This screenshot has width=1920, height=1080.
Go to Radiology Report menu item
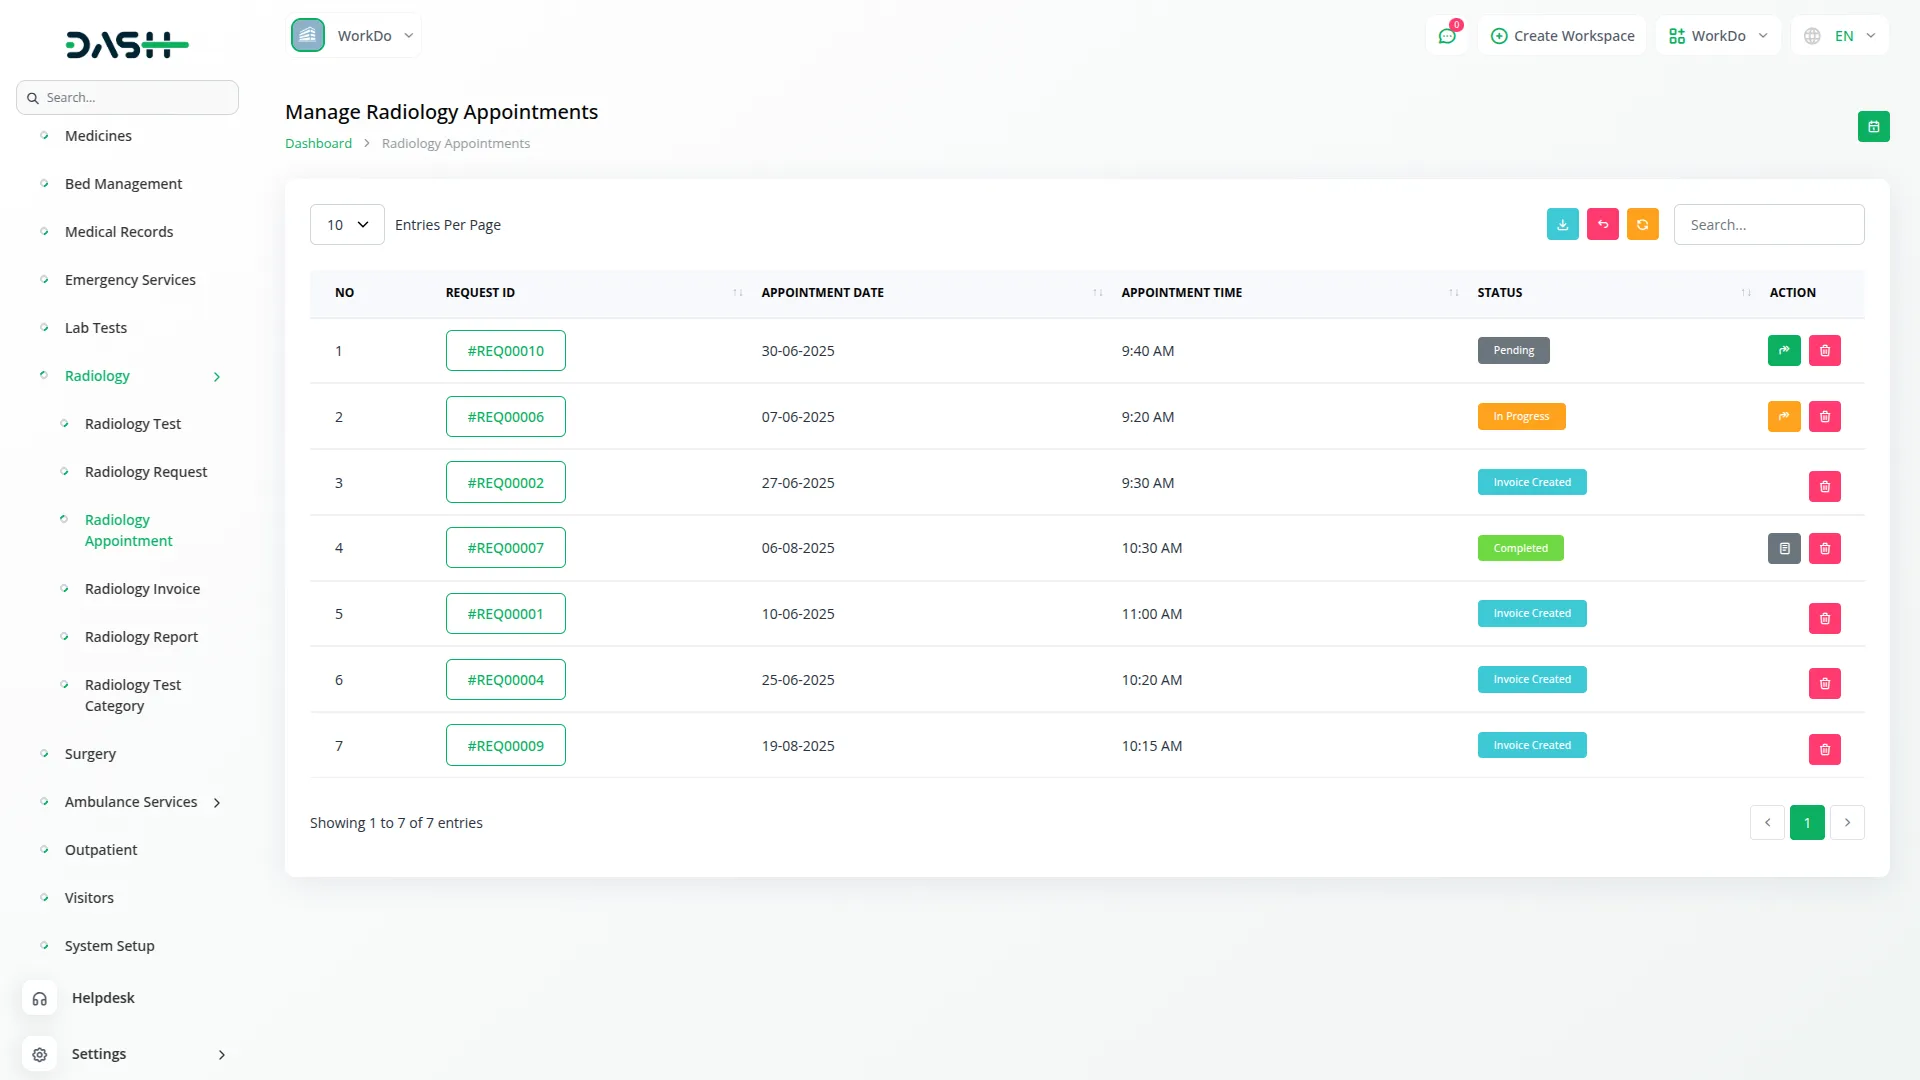point(141,637)
